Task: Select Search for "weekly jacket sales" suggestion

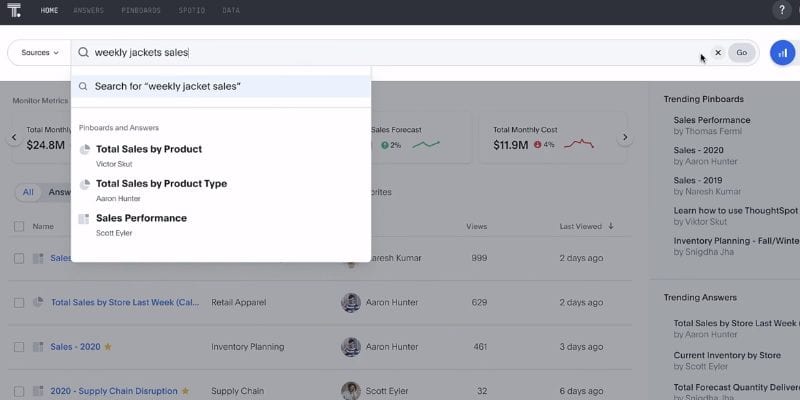Action: [221, 86]
